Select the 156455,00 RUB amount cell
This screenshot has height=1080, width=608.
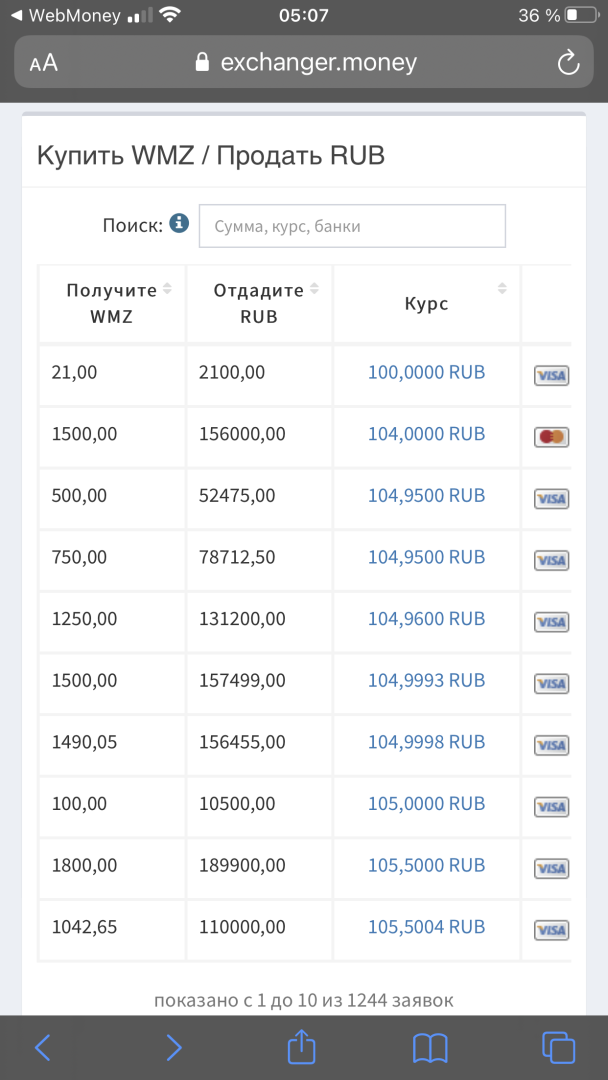tap(260, 745)
